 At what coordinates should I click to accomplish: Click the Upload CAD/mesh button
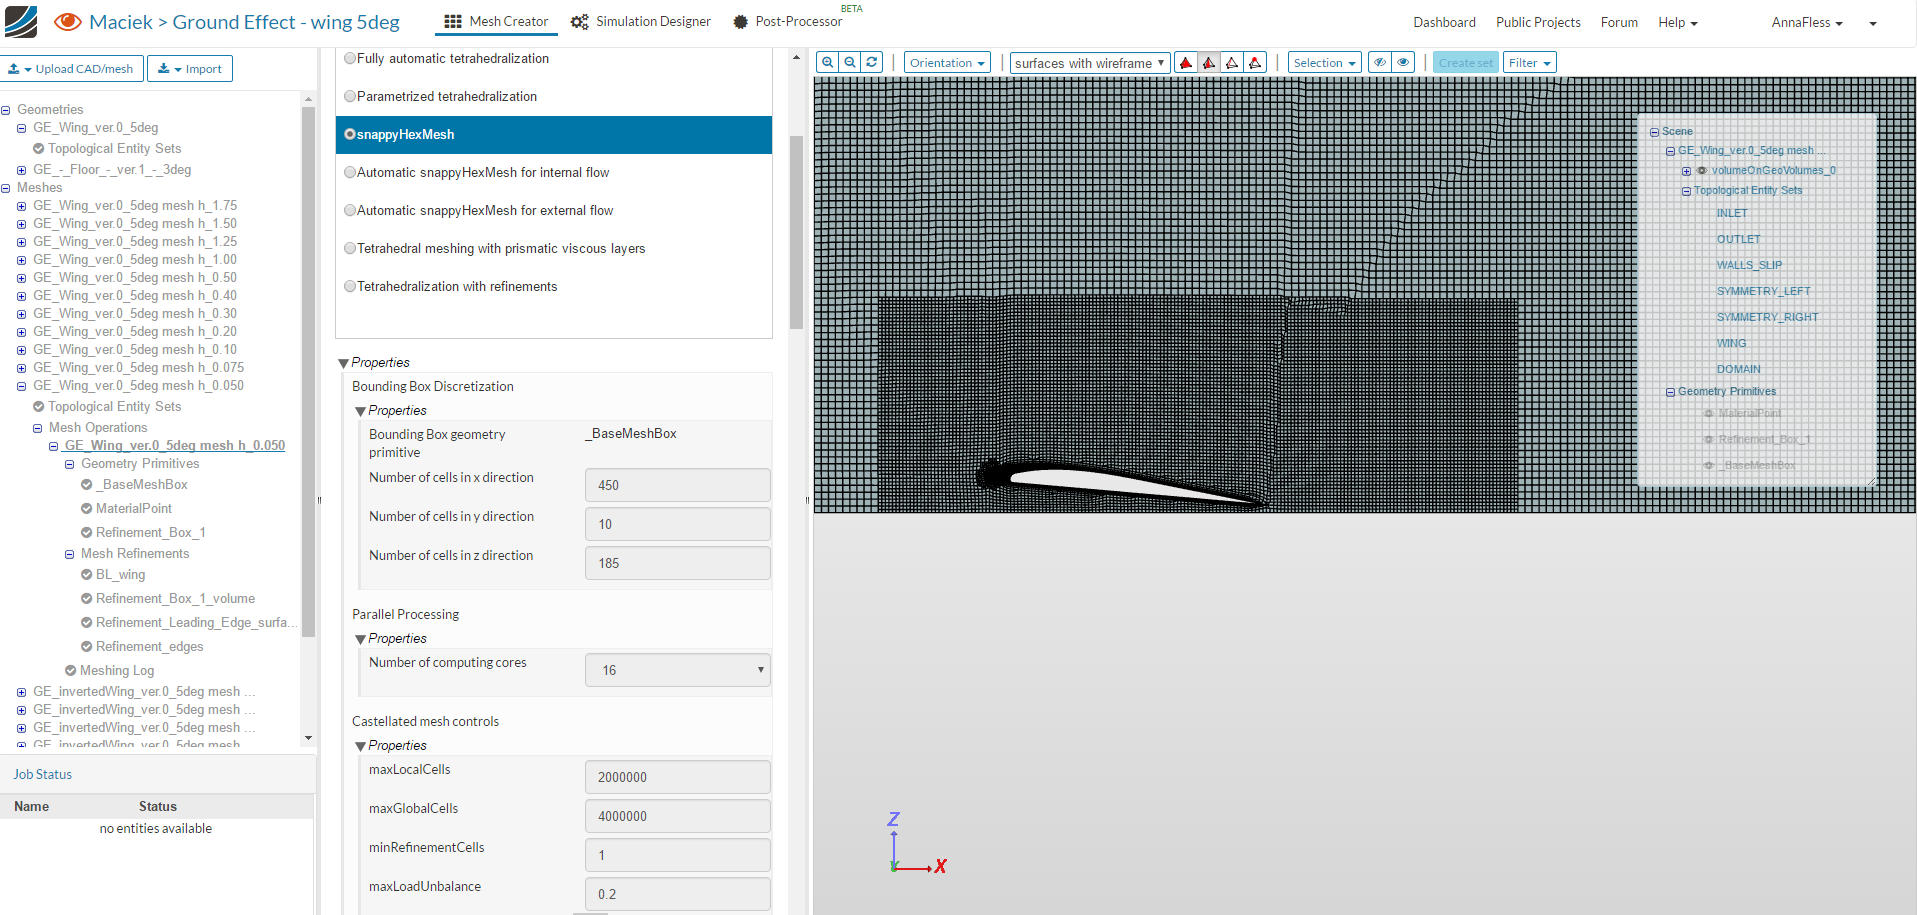point(72,69)
